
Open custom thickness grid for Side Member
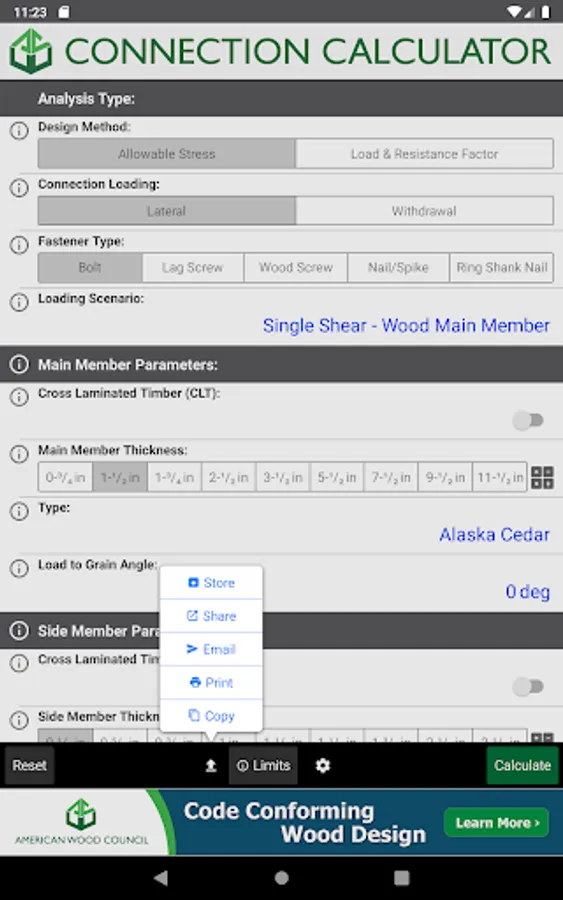pyautogui.click(x=542, y=737)
